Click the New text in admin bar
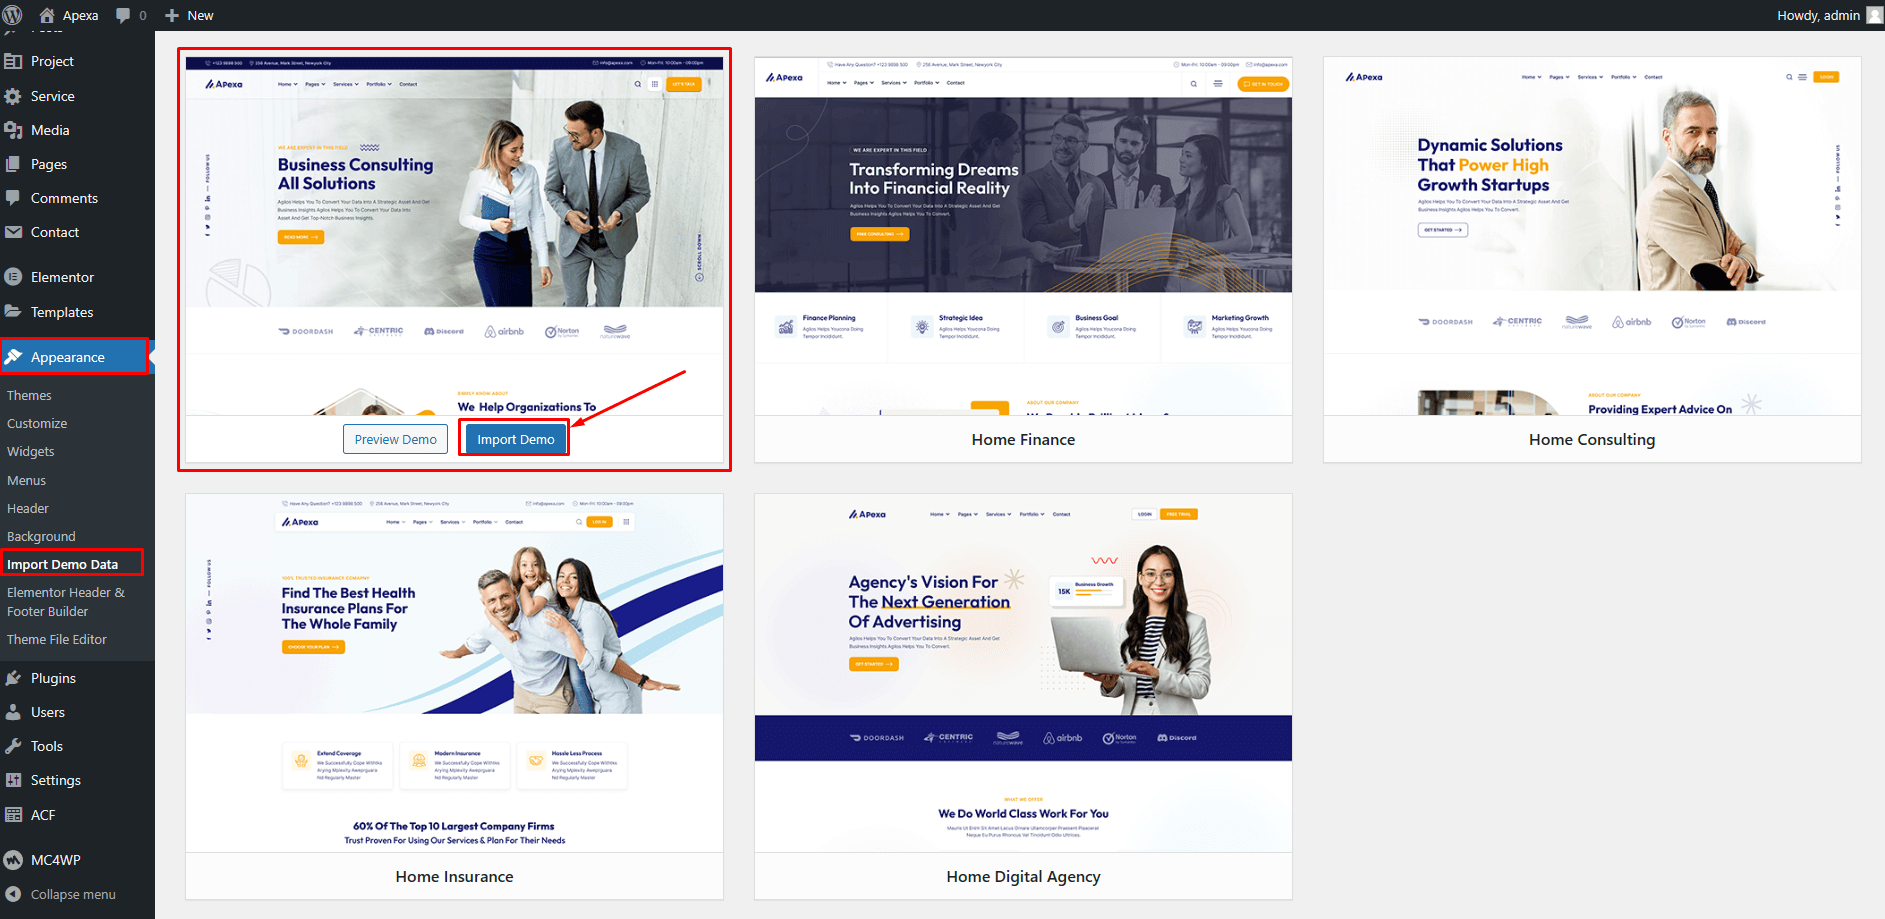Image resolution: width=1885 pixels, height=919 pixels. point(200,15)
